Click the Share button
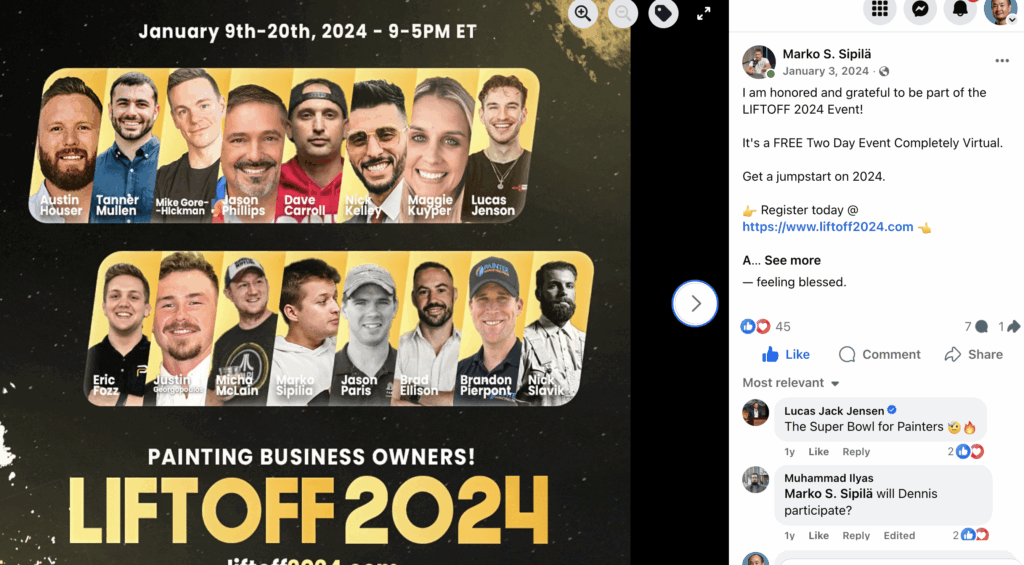Screen dimensions: 1024x565 [x=973, y=354]
